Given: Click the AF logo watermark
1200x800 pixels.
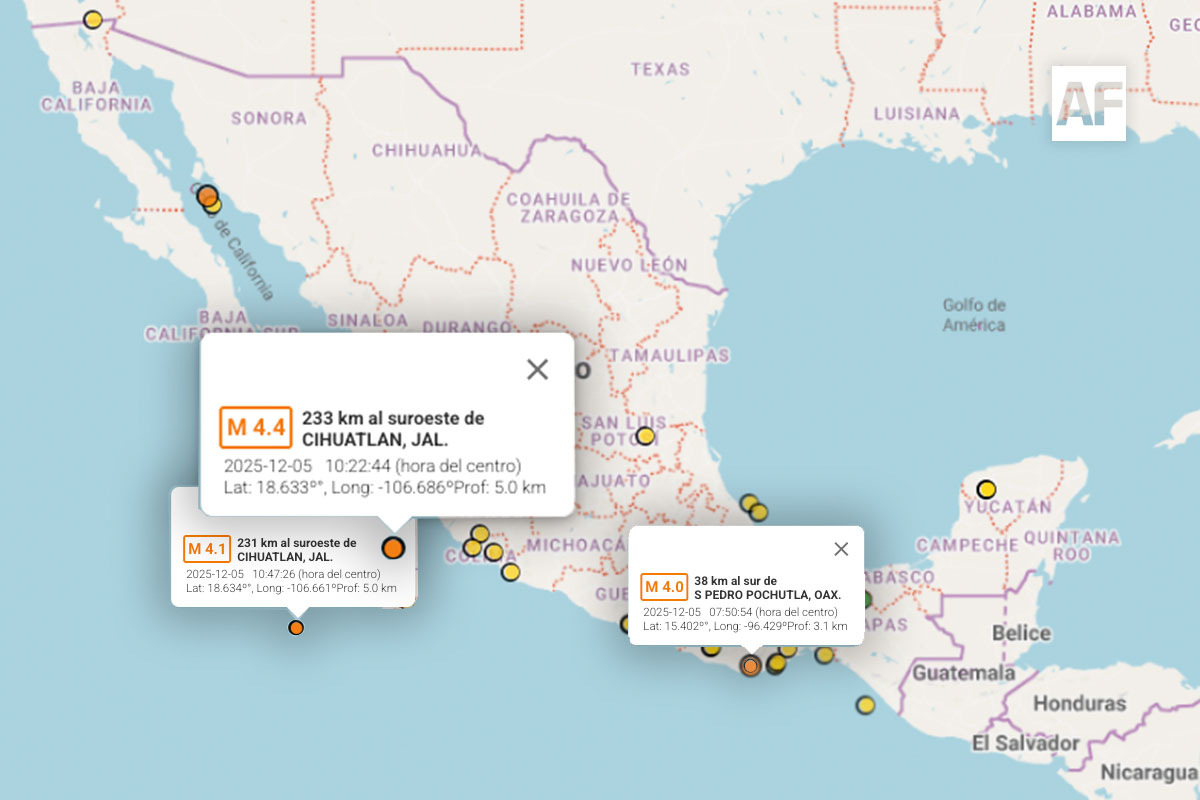Looking at the screenshot, I should 1089,103.
